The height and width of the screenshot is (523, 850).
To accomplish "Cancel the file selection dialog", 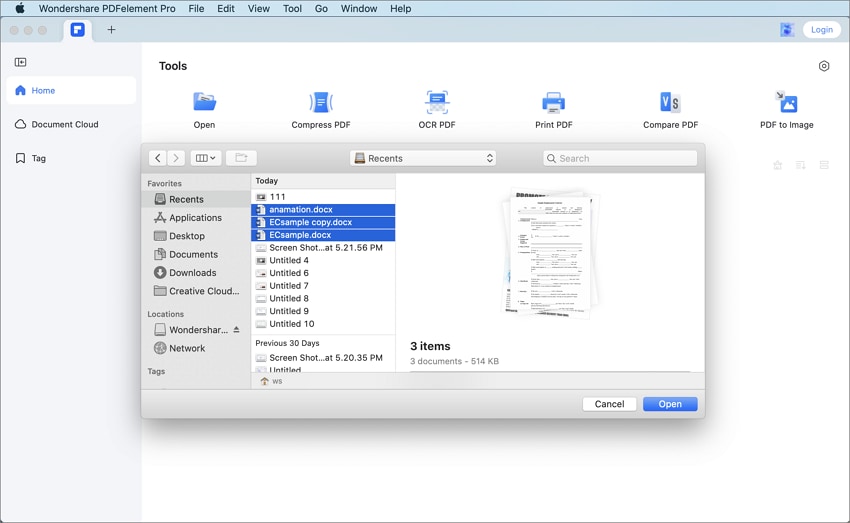I will pos(609,404).
